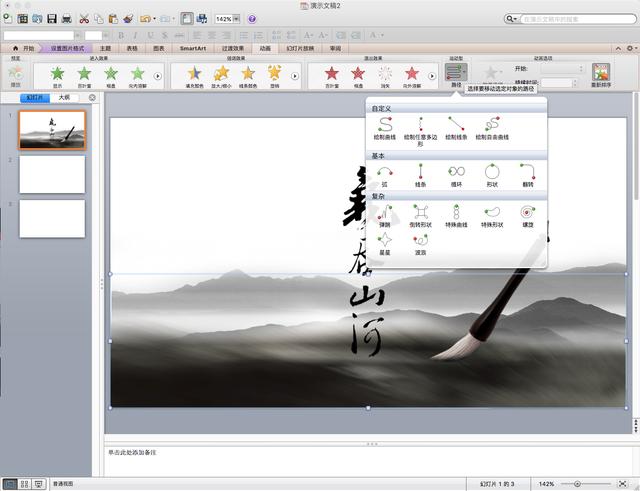Select the 大纲 outline pane toggle
This screenshot has width=640, height=491.
coord(64,98)
